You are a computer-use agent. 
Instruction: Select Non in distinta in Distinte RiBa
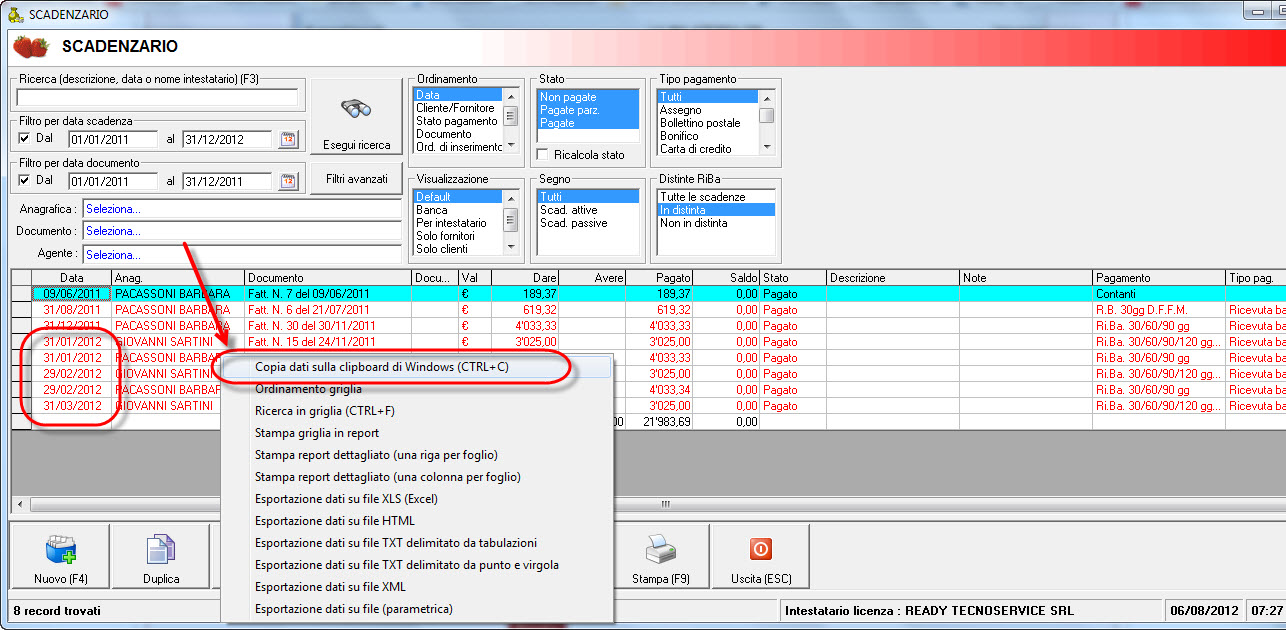click(716, 223)
